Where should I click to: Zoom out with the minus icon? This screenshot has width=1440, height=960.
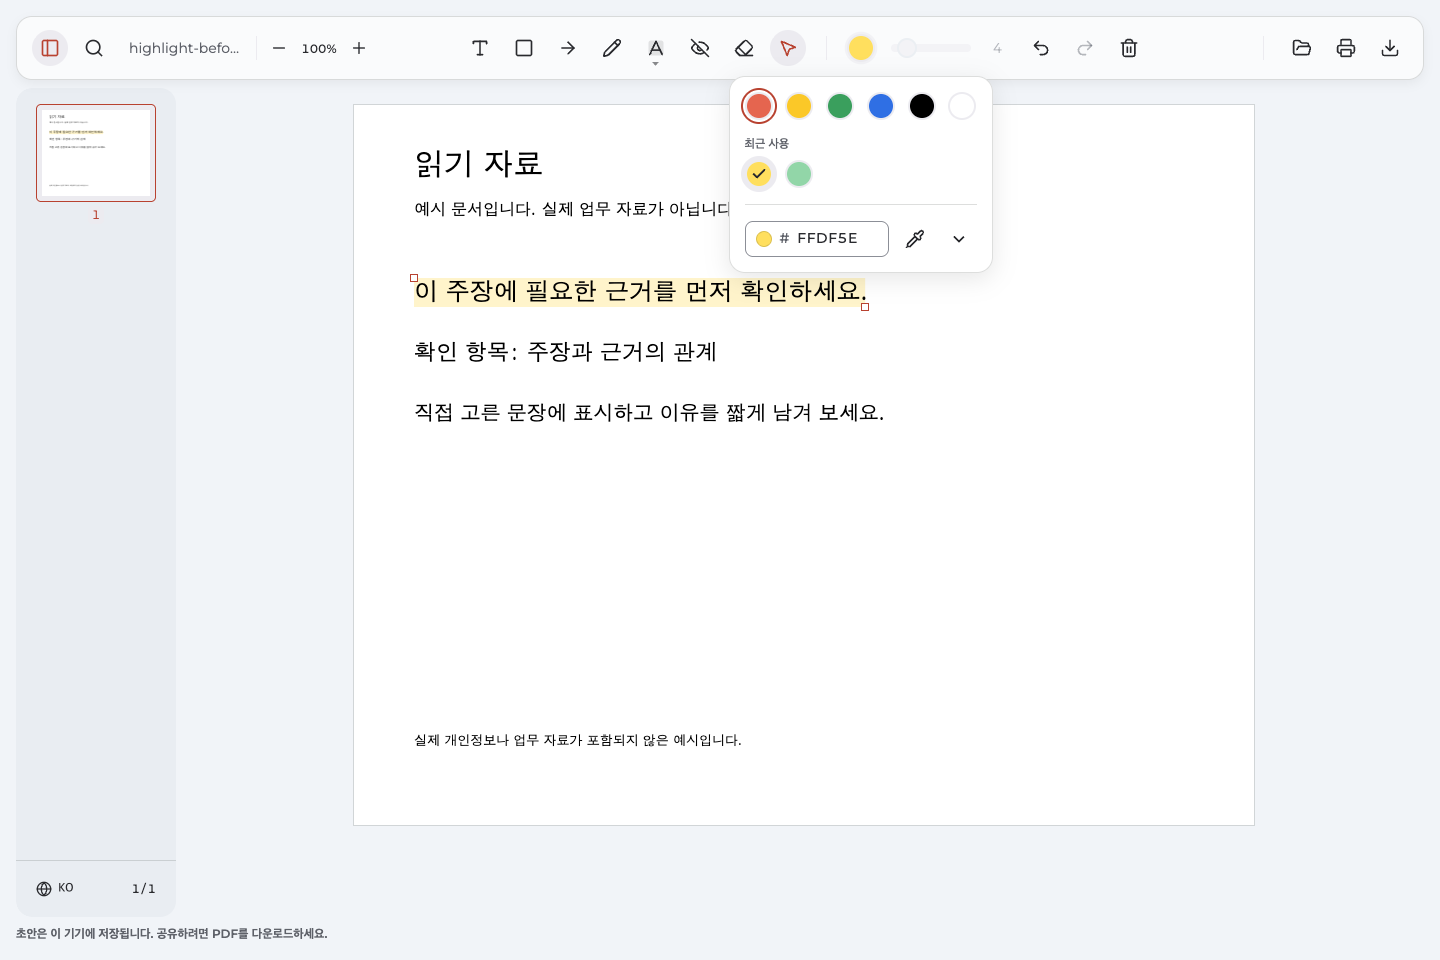tap(279, 48)
